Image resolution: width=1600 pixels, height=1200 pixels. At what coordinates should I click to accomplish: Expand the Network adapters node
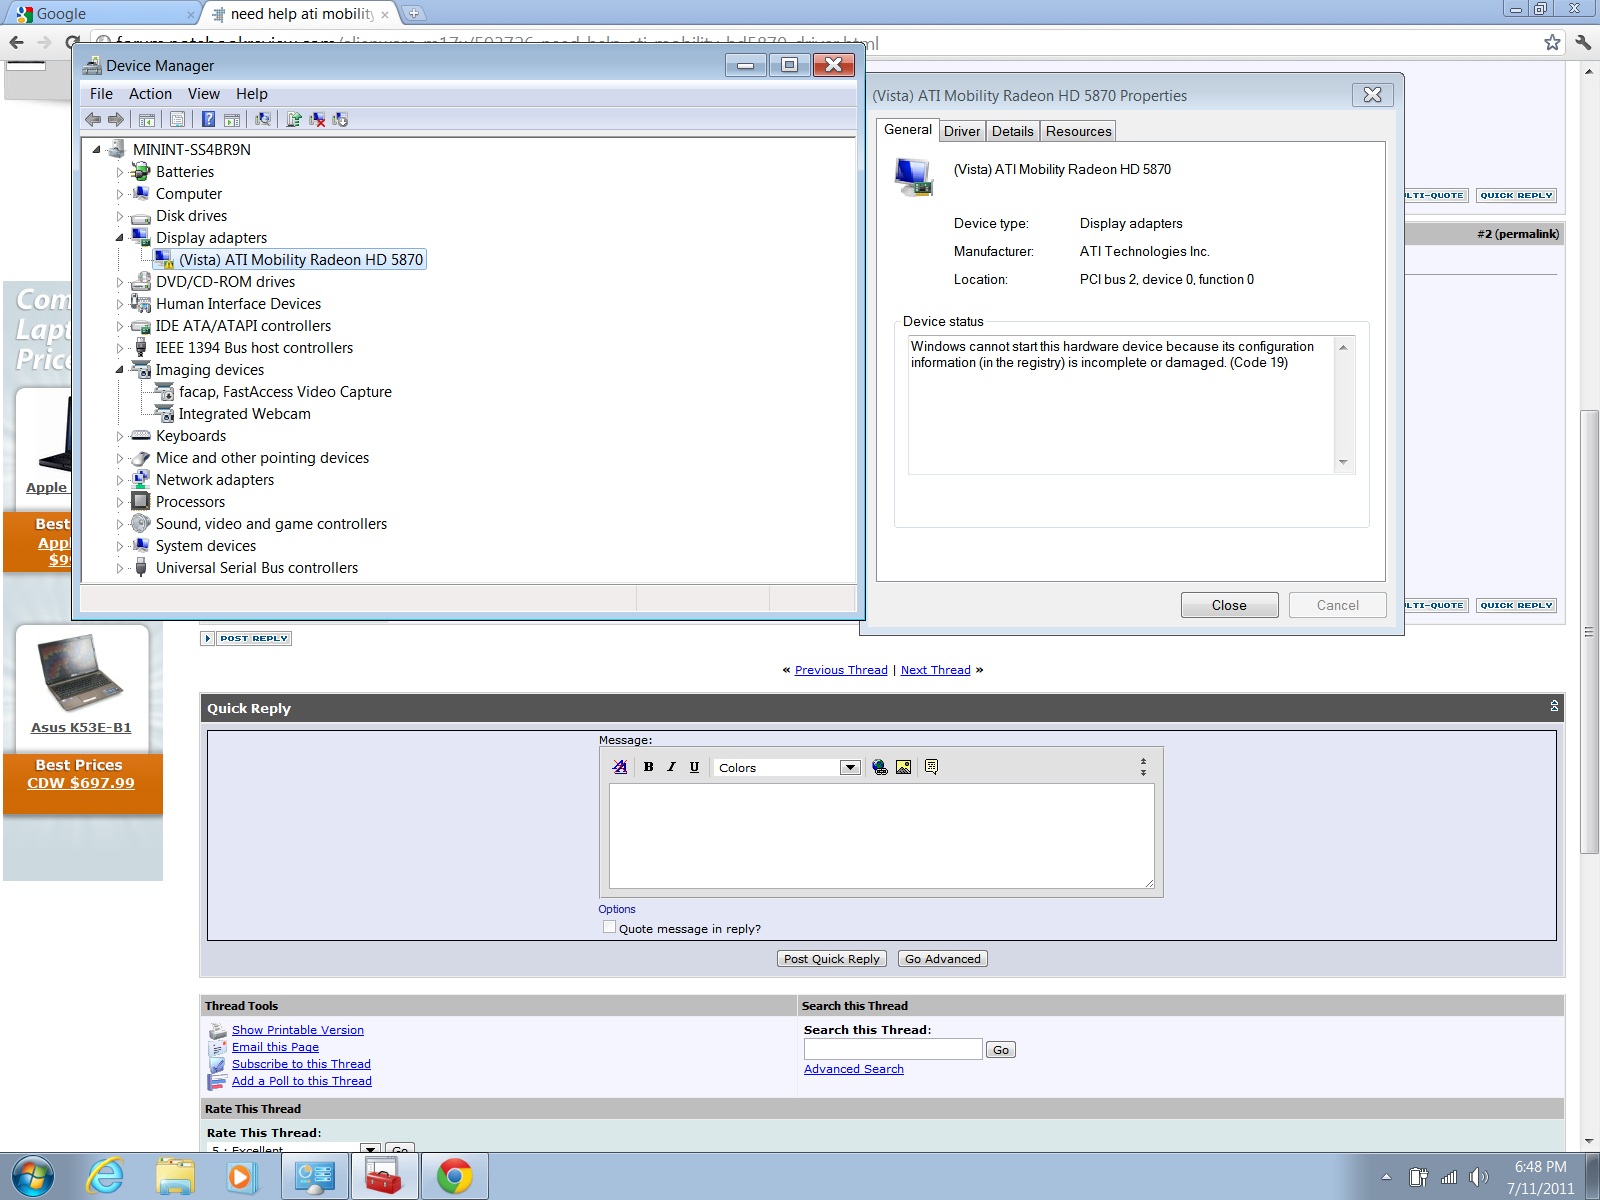[x=120, y=480]
